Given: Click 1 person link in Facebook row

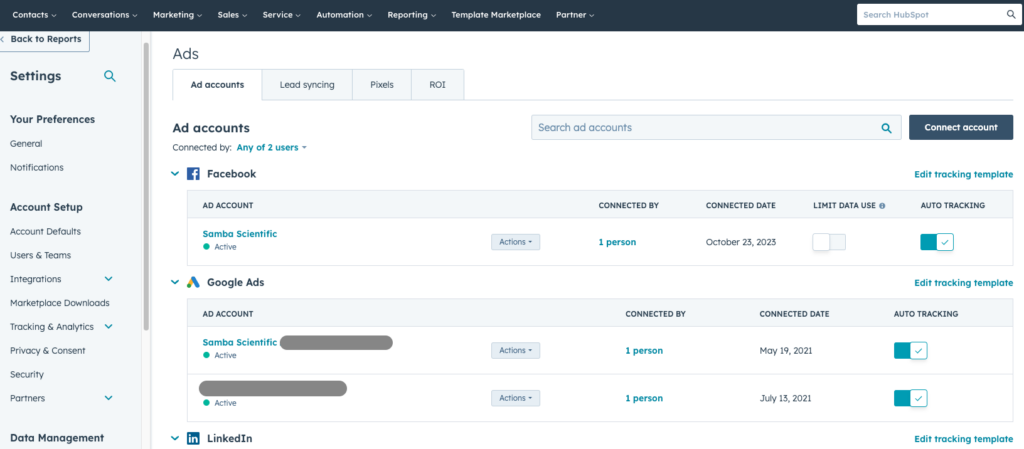Looking at the screenshot, I should tap(617, 242).
